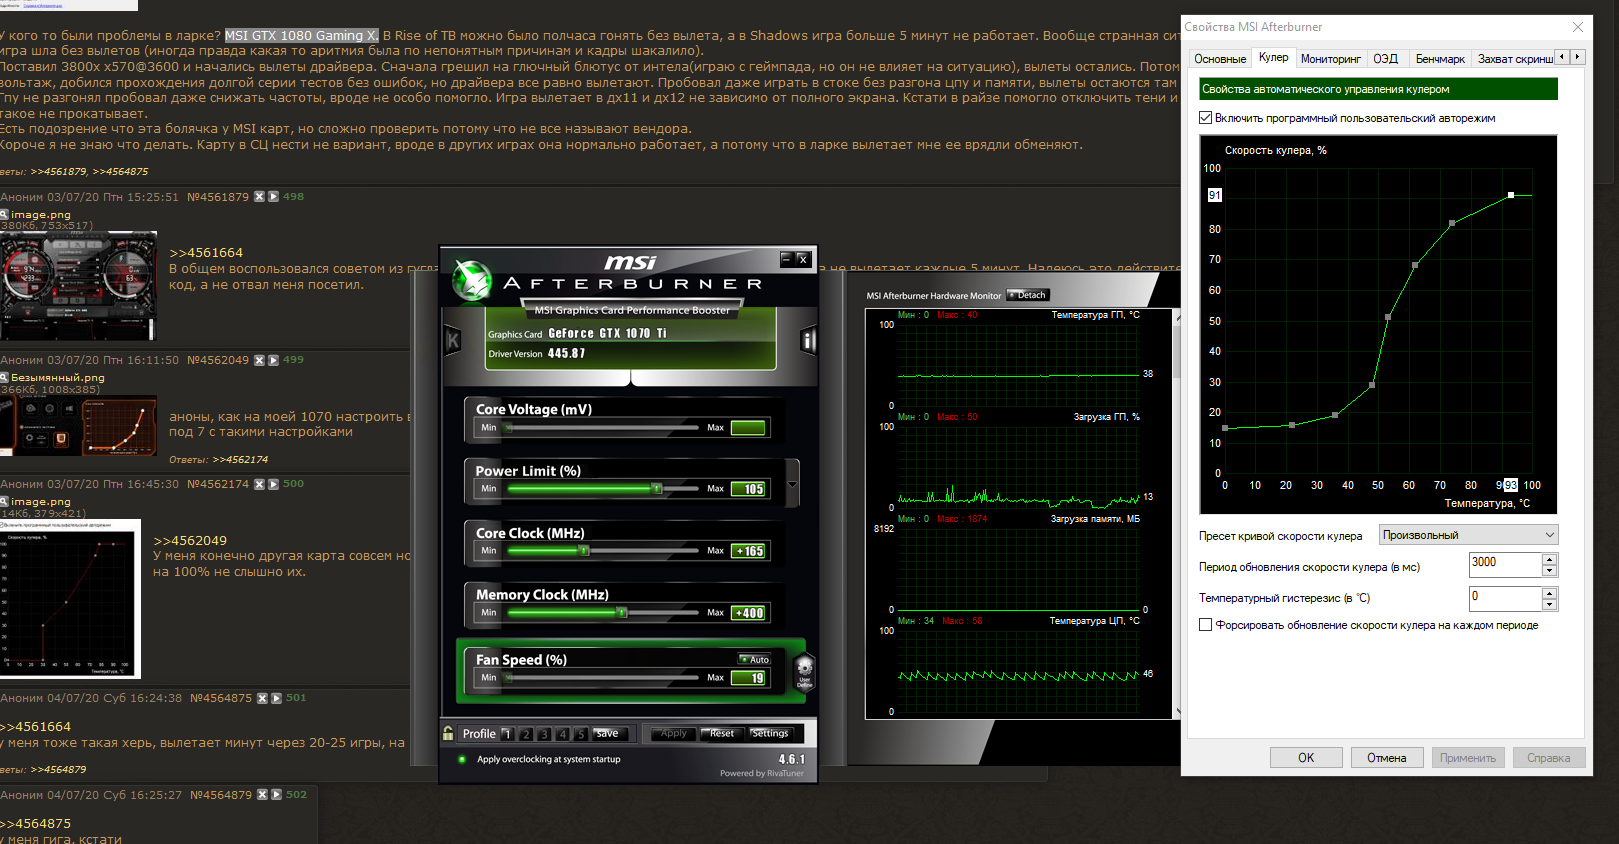Click the magnifier icon beside post 4562174's image.png
This screenshot has height=844, width=1619.
point(5,502)
